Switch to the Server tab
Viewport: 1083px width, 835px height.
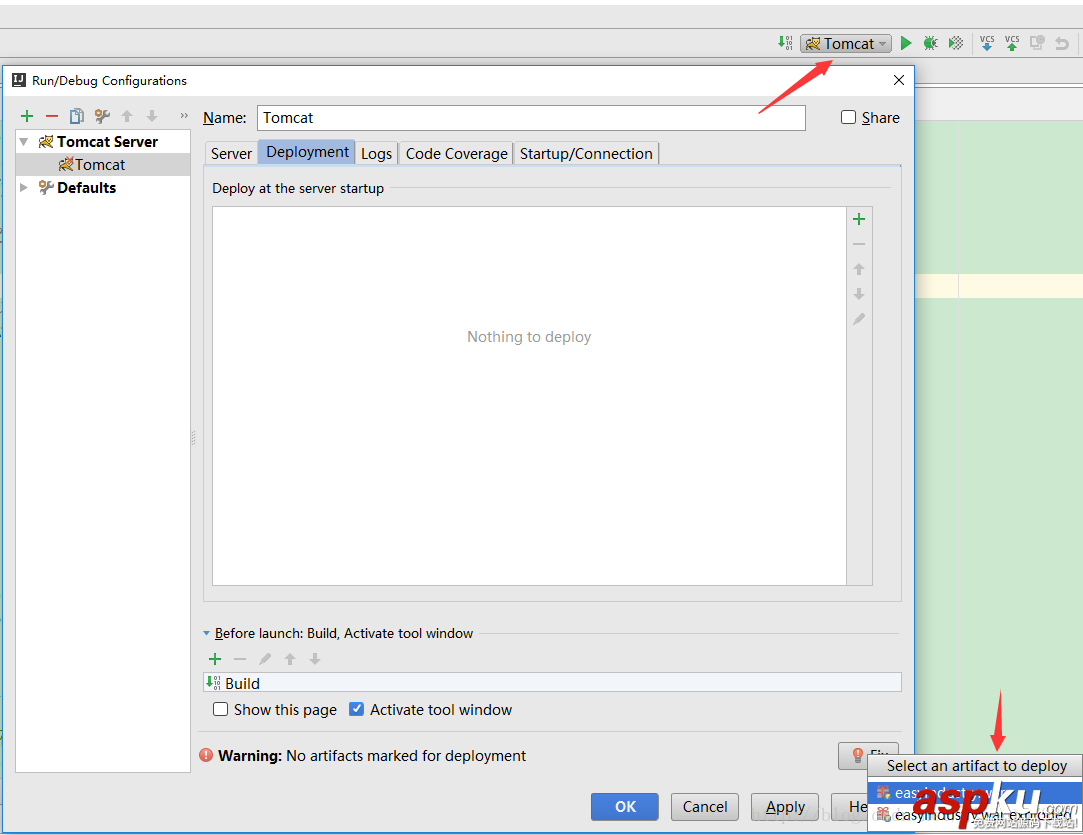pyautogui.click(x=231, y=153)
